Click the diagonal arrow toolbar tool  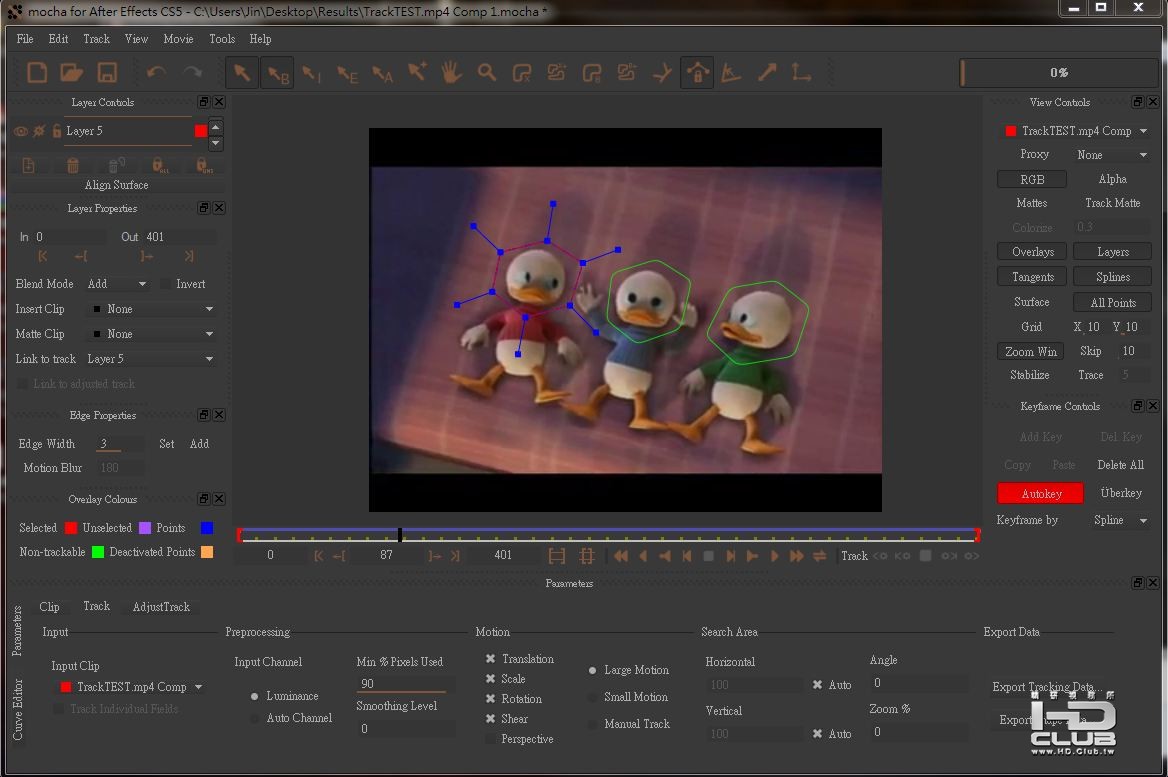[766, 72]
